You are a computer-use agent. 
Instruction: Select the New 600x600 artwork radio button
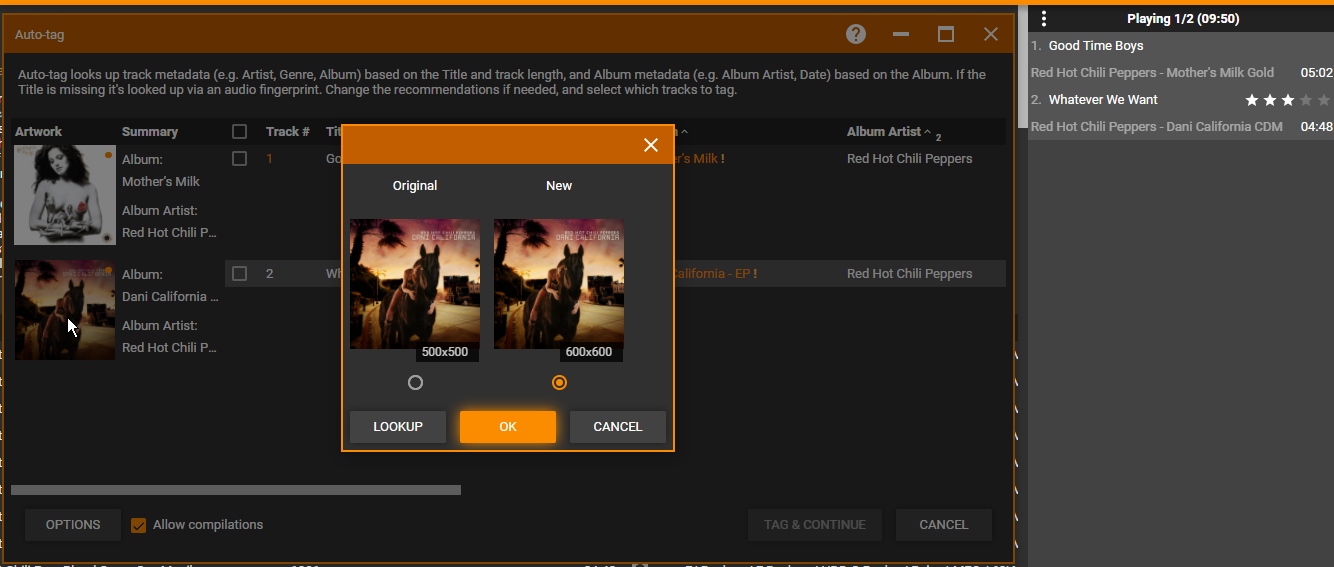tap(559, 382)
